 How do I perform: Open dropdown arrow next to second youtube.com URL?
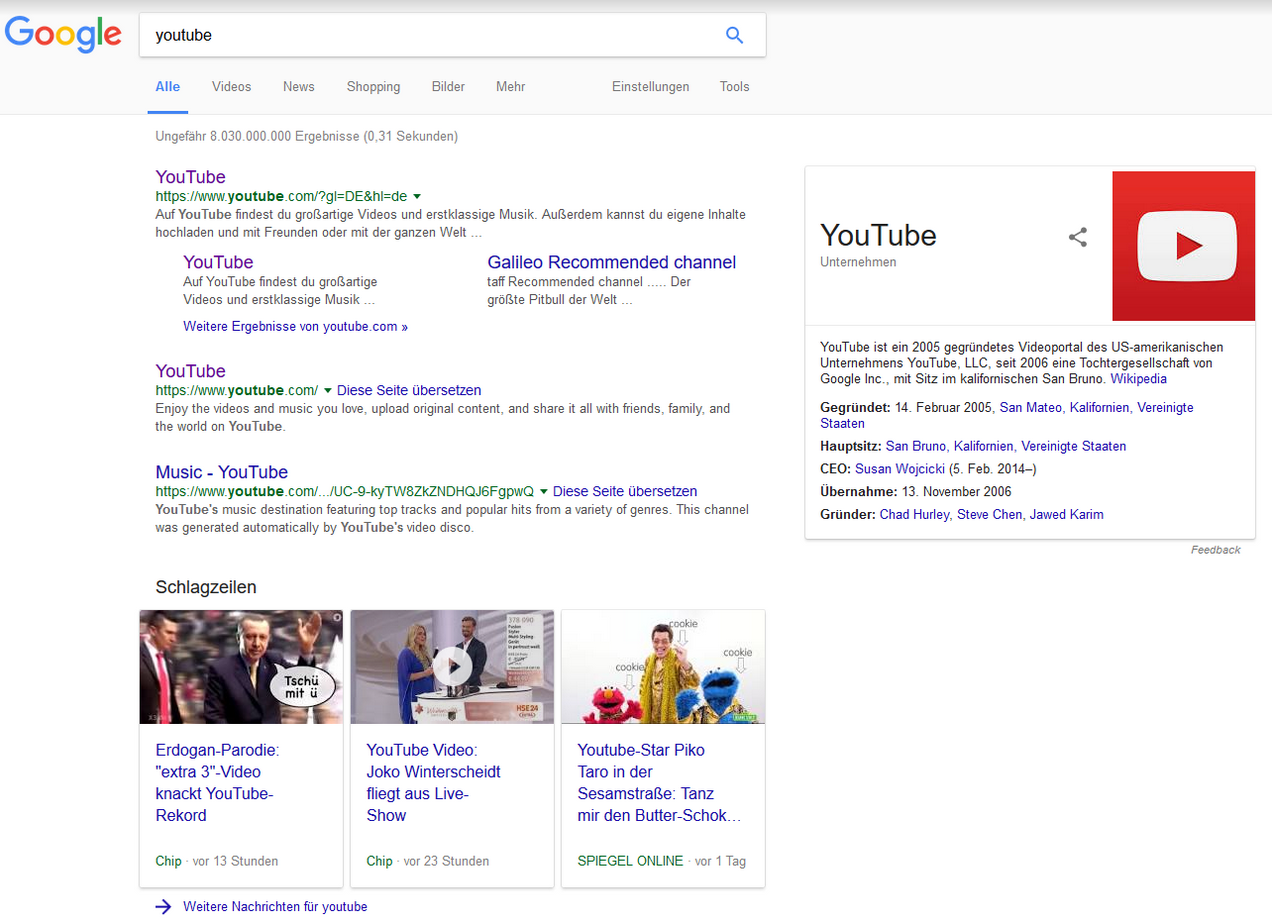pos(327,390)
